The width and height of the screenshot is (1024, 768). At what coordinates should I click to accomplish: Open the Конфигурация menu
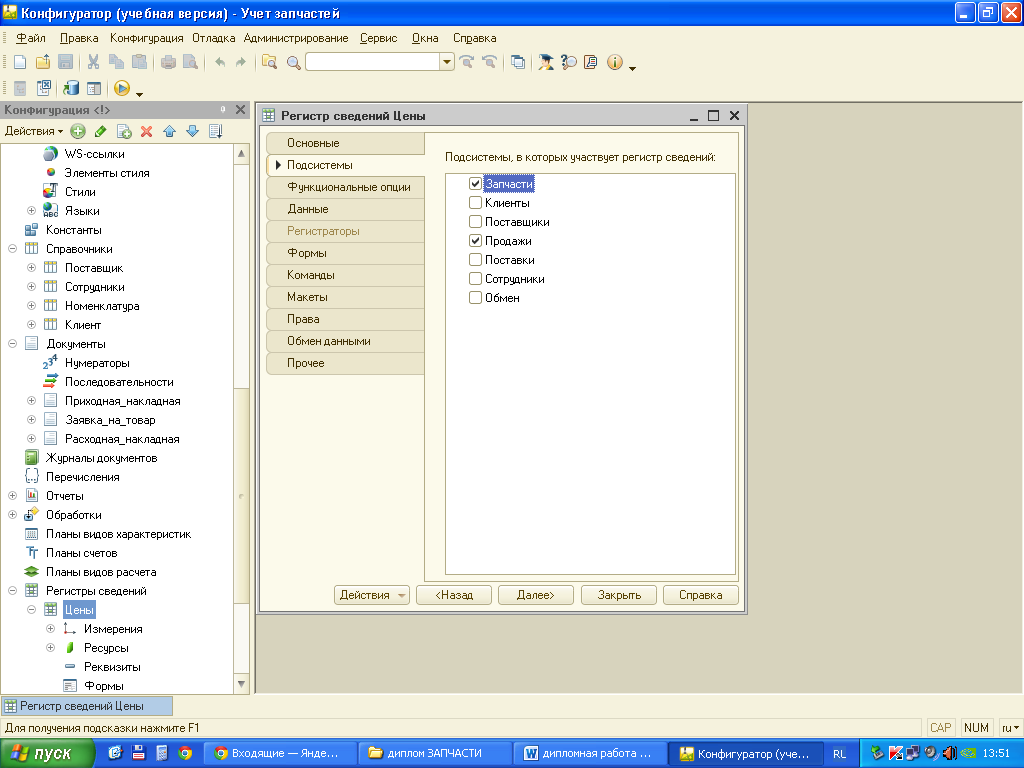pyautogui.click(x=146, y=38)
